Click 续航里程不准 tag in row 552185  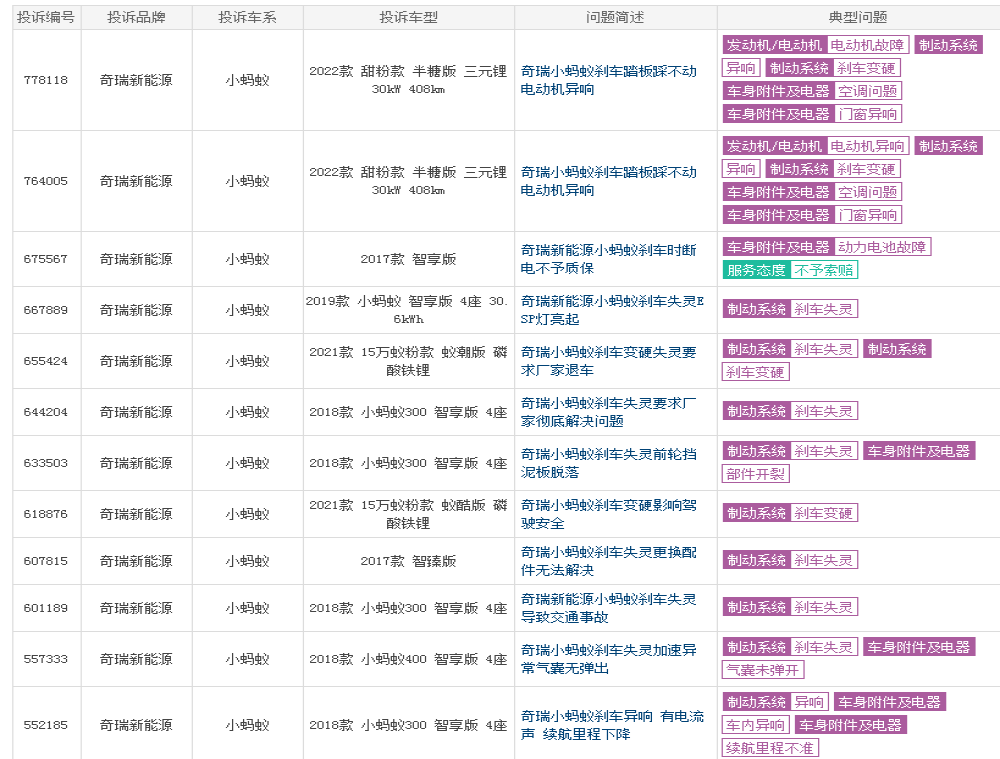point(770,748)
